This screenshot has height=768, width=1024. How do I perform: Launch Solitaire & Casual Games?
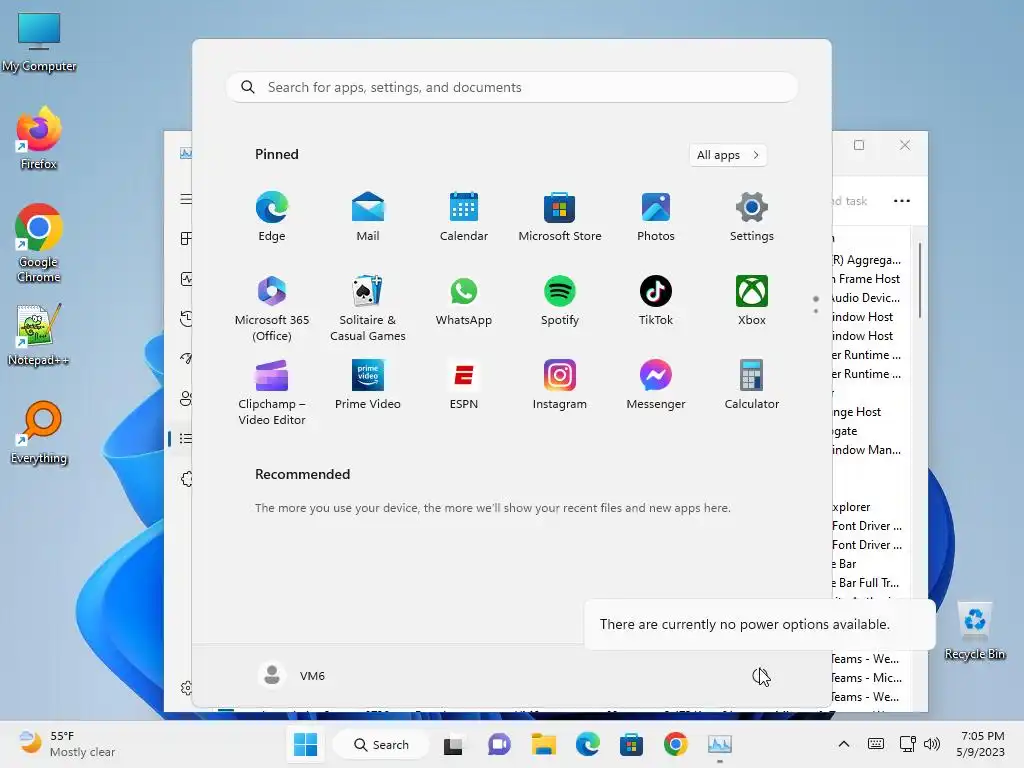(368, 309)
